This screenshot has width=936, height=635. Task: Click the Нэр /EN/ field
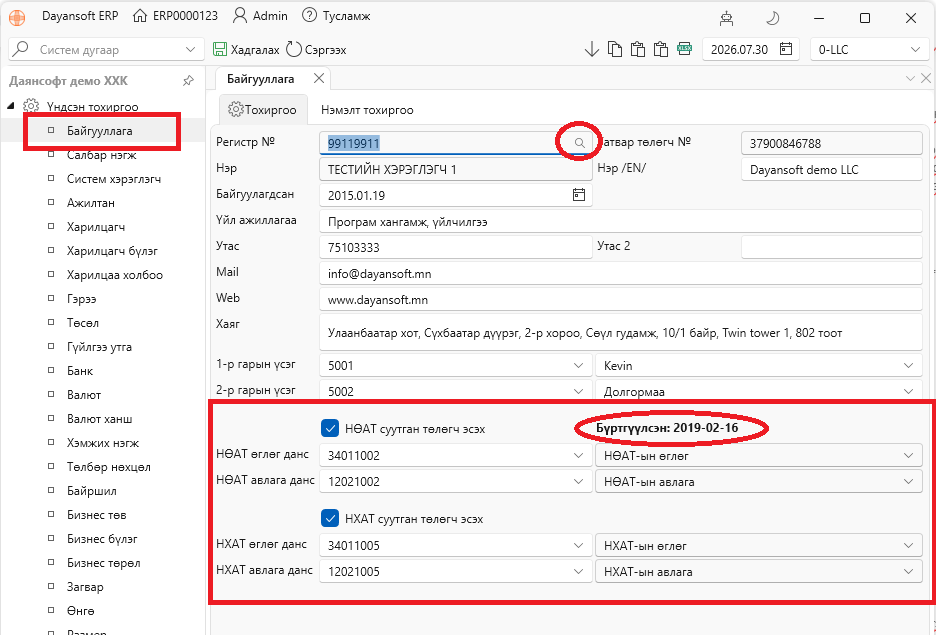832,169
